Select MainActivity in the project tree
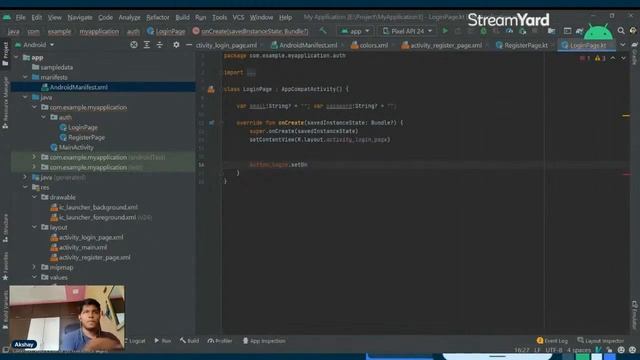 coord(76,147)
